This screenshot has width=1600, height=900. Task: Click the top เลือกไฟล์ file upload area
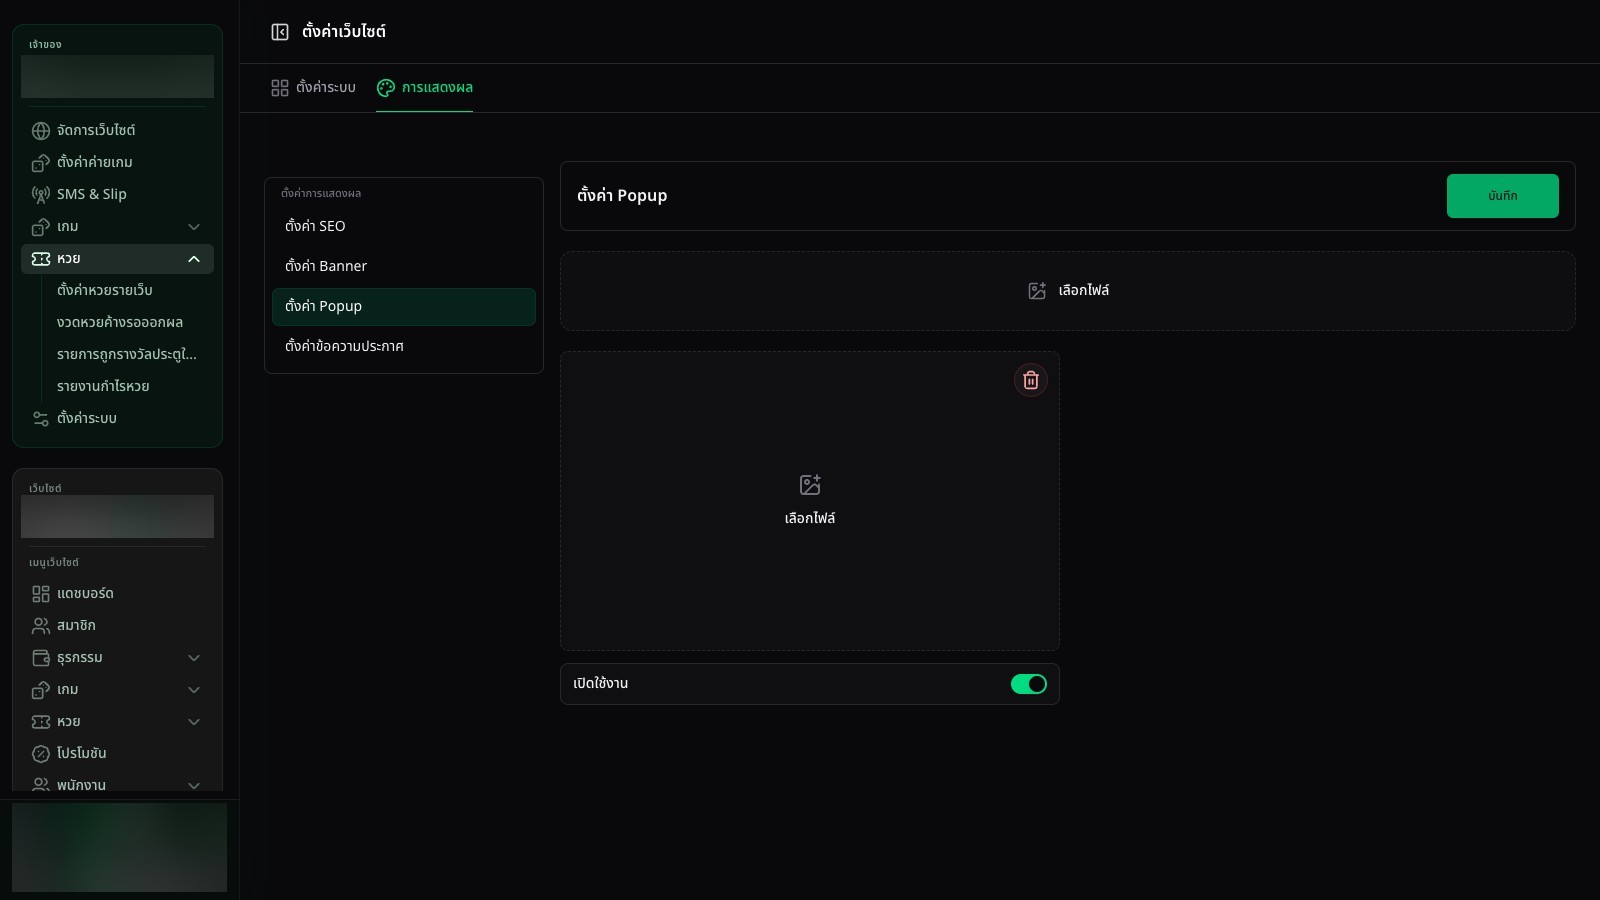click(1068, 291)
